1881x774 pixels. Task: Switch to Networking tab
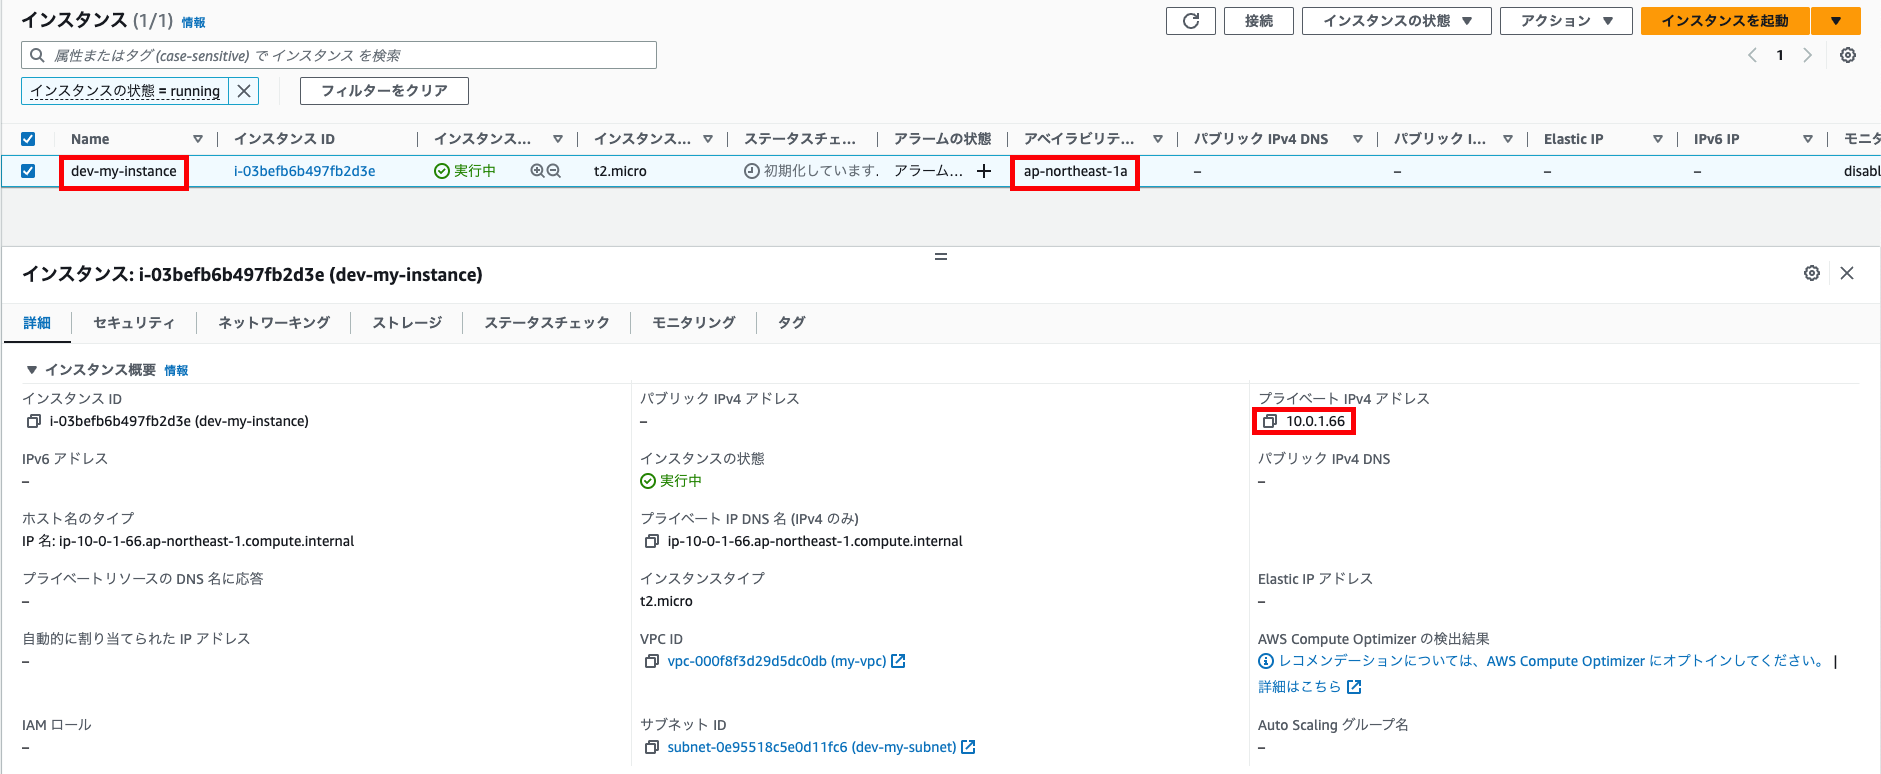pos(274,323)
